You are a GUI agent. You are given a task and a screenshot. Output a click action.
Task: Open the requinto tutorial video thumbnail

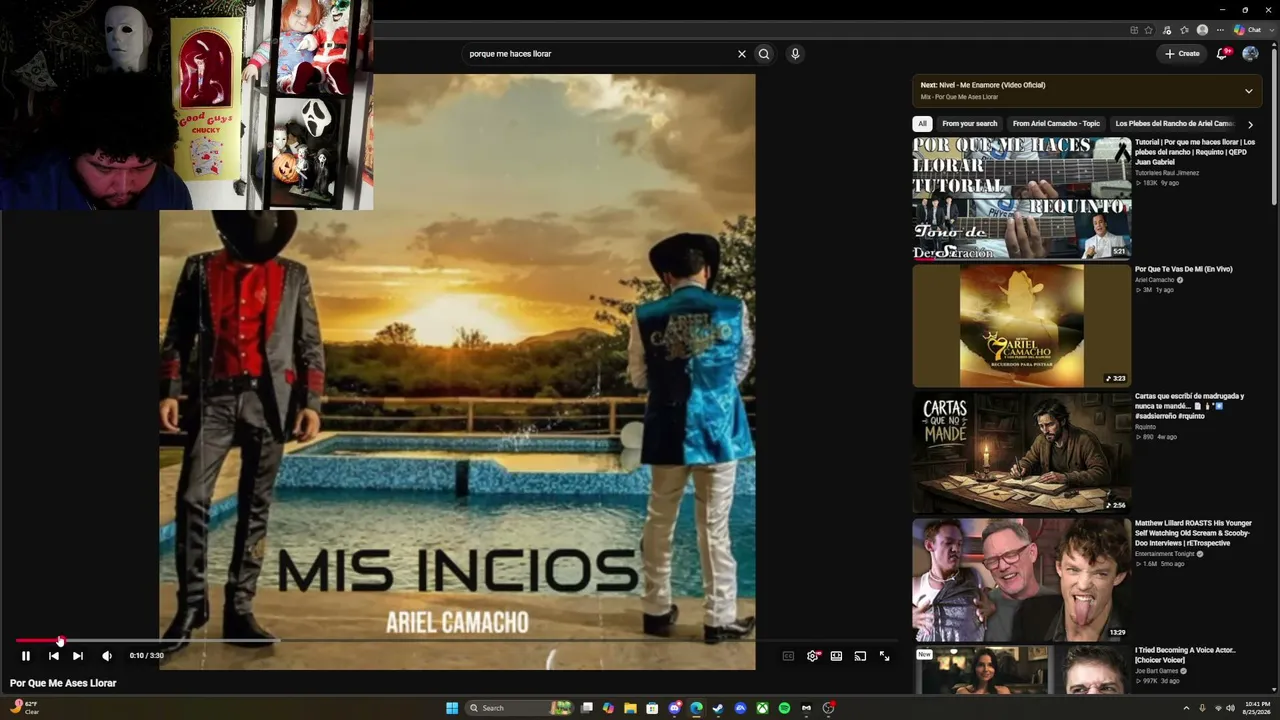click(x=1022, y=198)
